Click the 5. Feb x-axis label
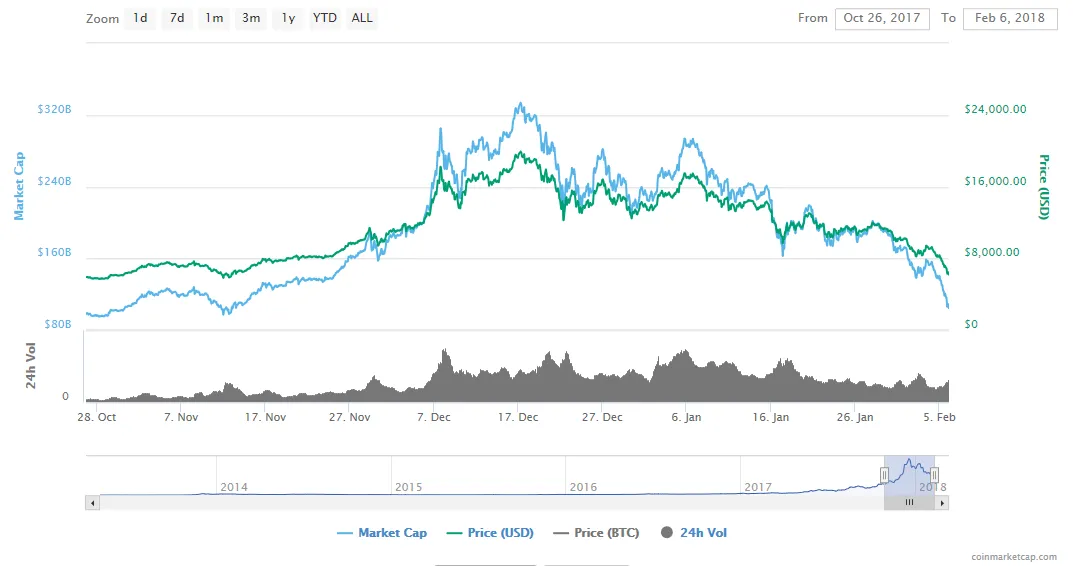The image size is (1073, 566). click(x=939, y=417)
